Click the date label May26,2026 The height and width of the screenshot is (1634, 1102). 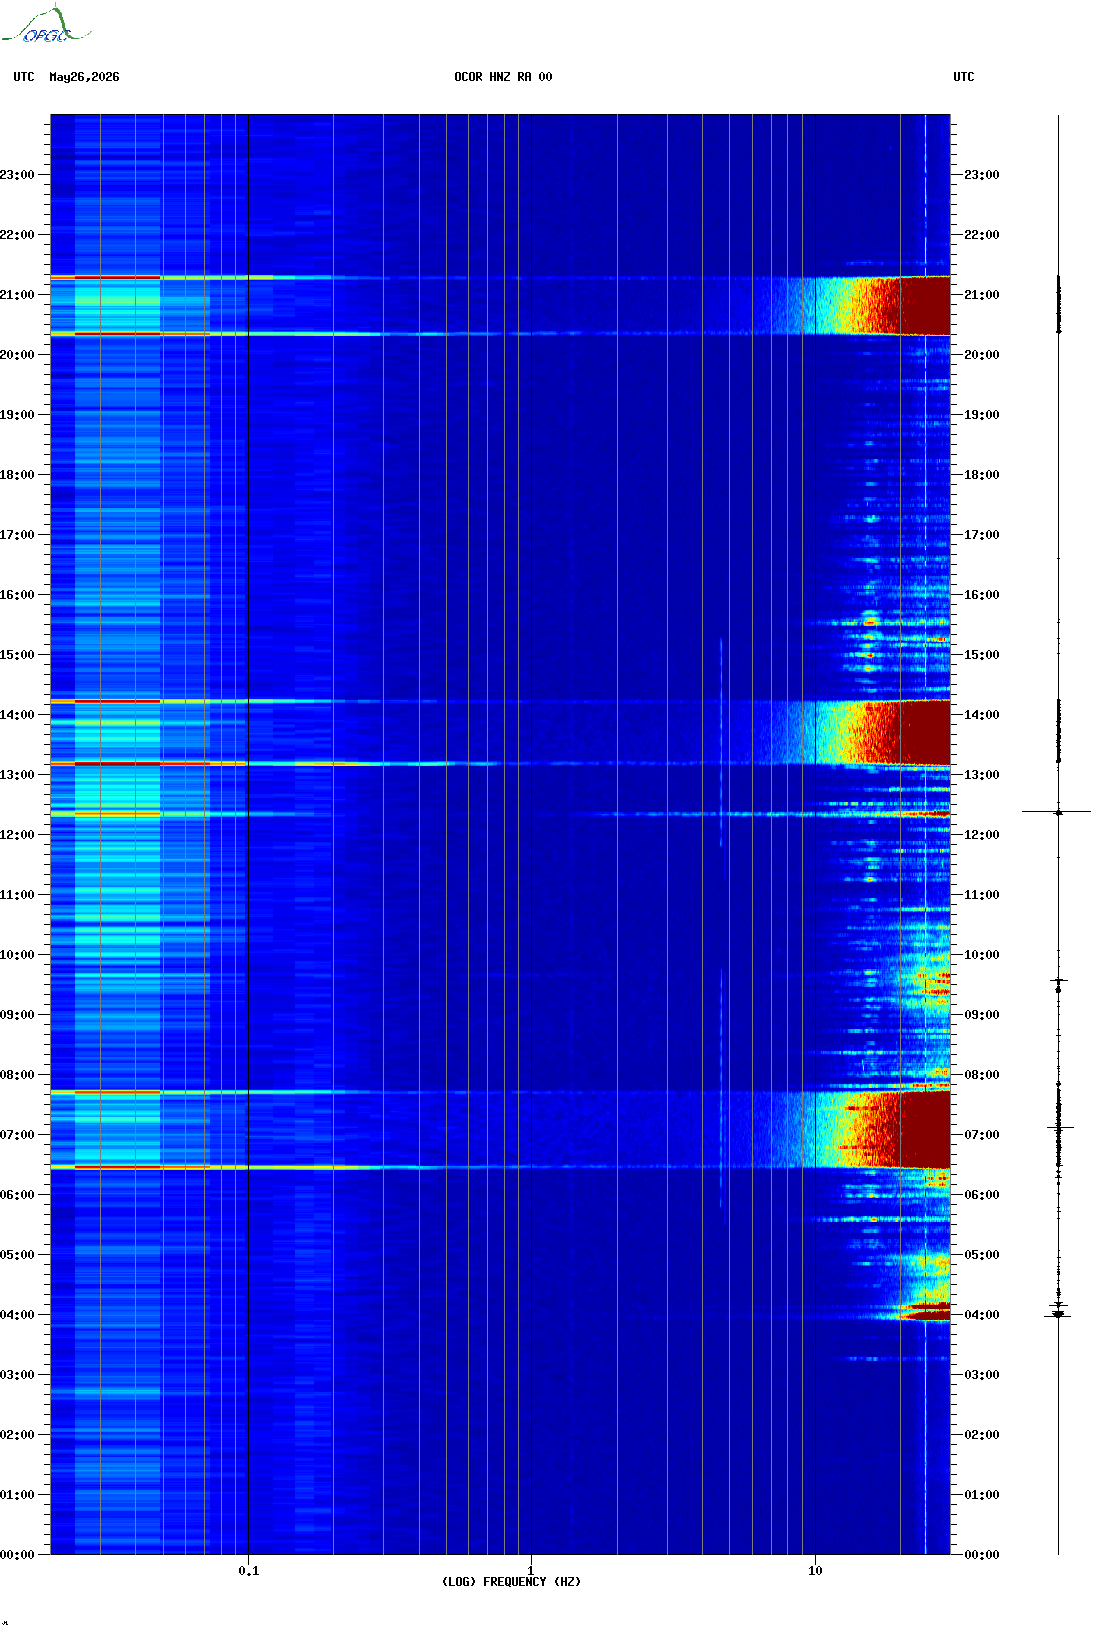click(84, 77)
